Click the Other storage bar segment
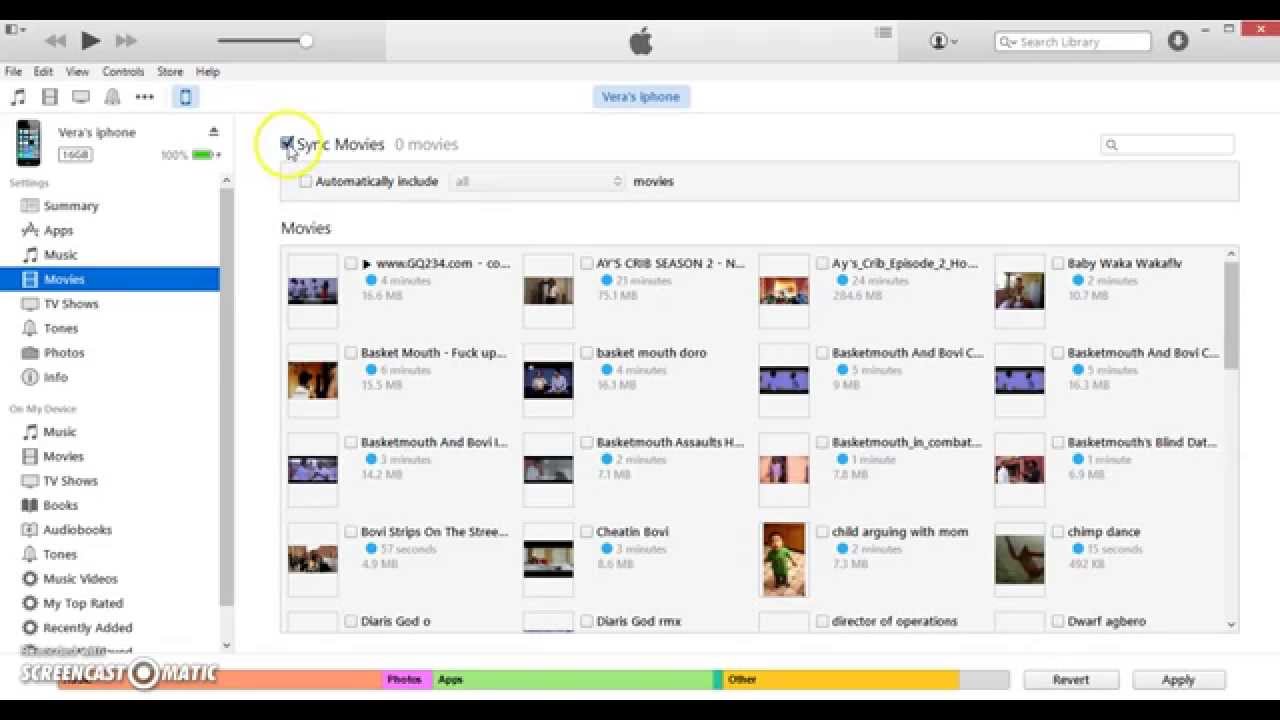The width and height of the screenshot is (1280, 720). pos(841,680)
